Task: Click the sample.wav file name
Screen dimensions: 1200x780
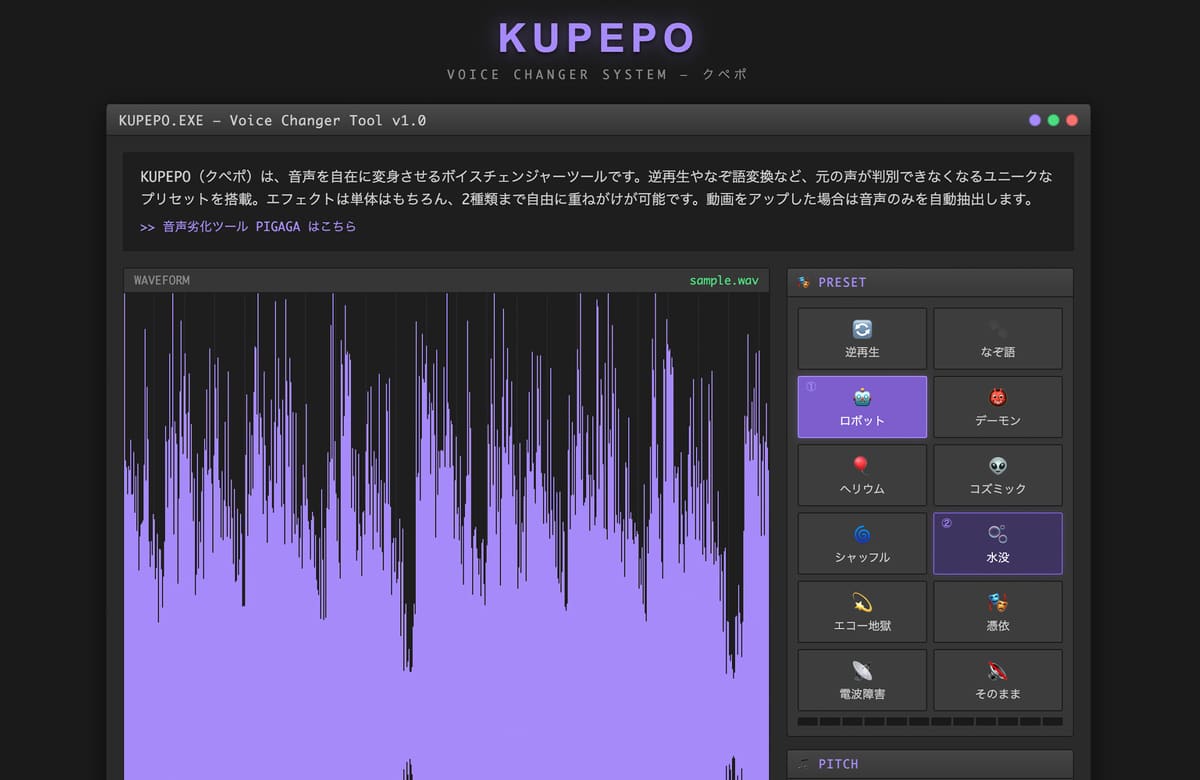Action: pyautogui.click(x=724, y=280)
